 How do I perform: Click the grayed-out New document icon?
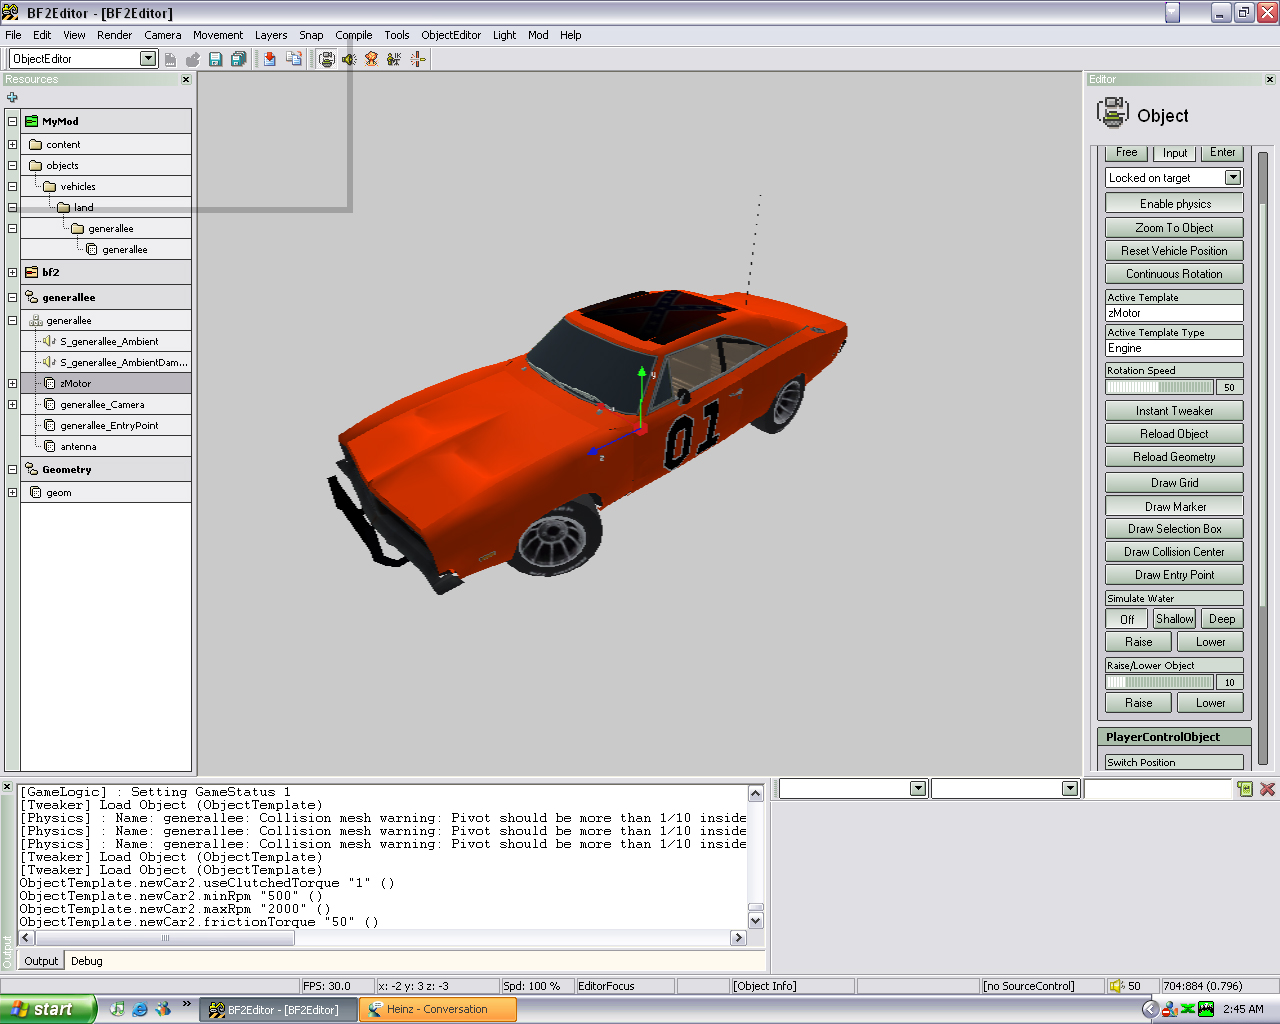pos(170,59)
